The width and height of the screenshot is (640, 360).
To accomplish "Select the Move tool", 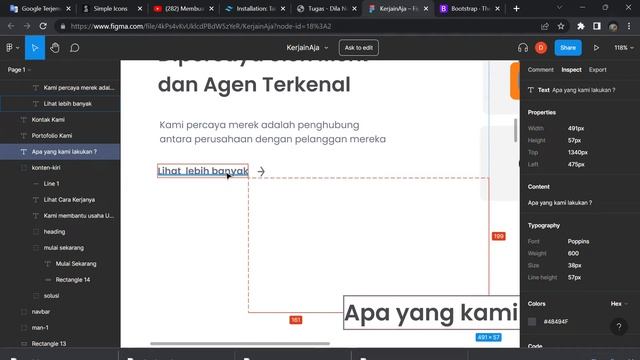I will click(x=35, y=48).
